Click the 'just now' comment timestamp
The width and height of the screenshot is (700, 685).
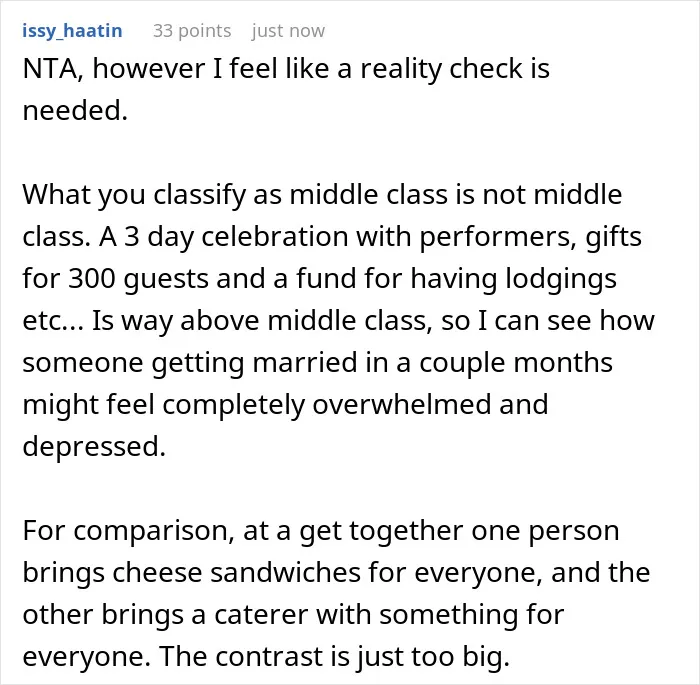[x=288, y=31]
